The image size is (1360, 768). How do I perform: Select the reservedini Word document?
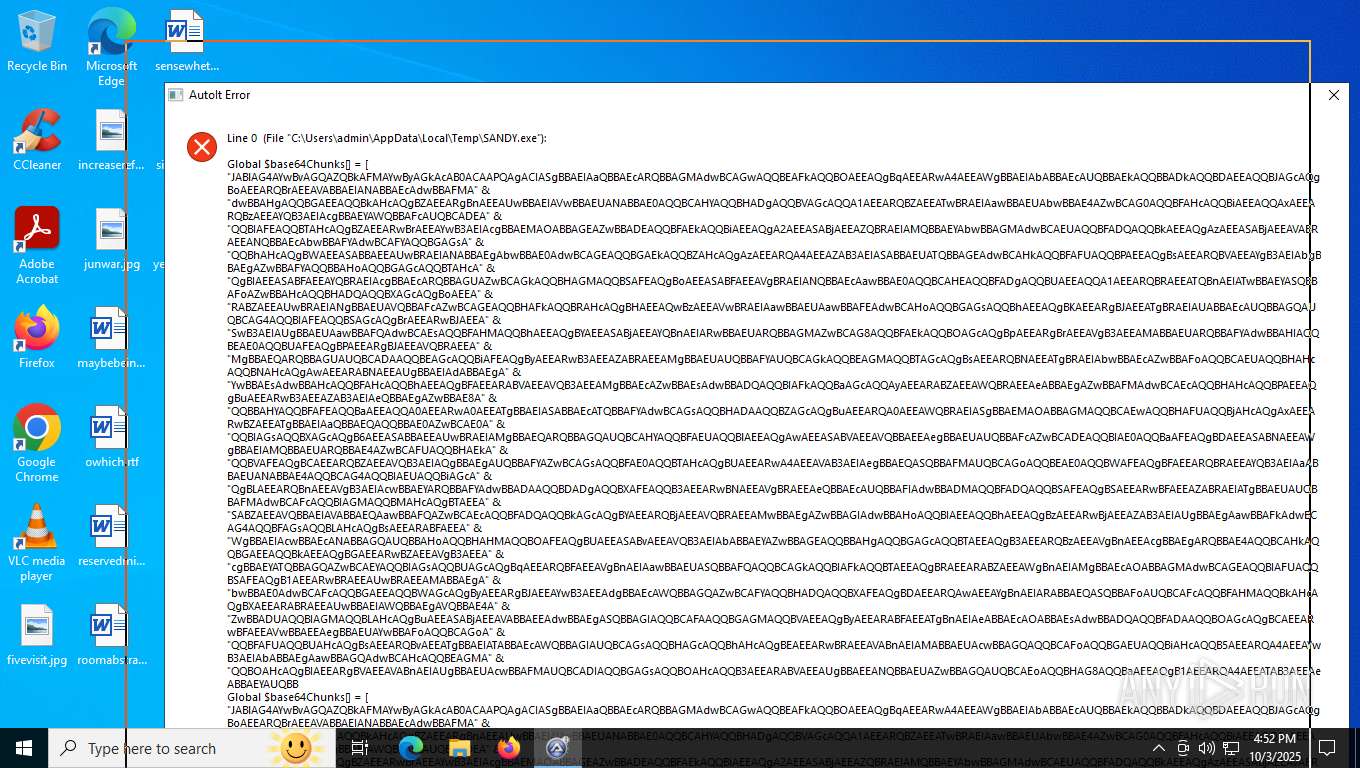[x=111, y=536]
